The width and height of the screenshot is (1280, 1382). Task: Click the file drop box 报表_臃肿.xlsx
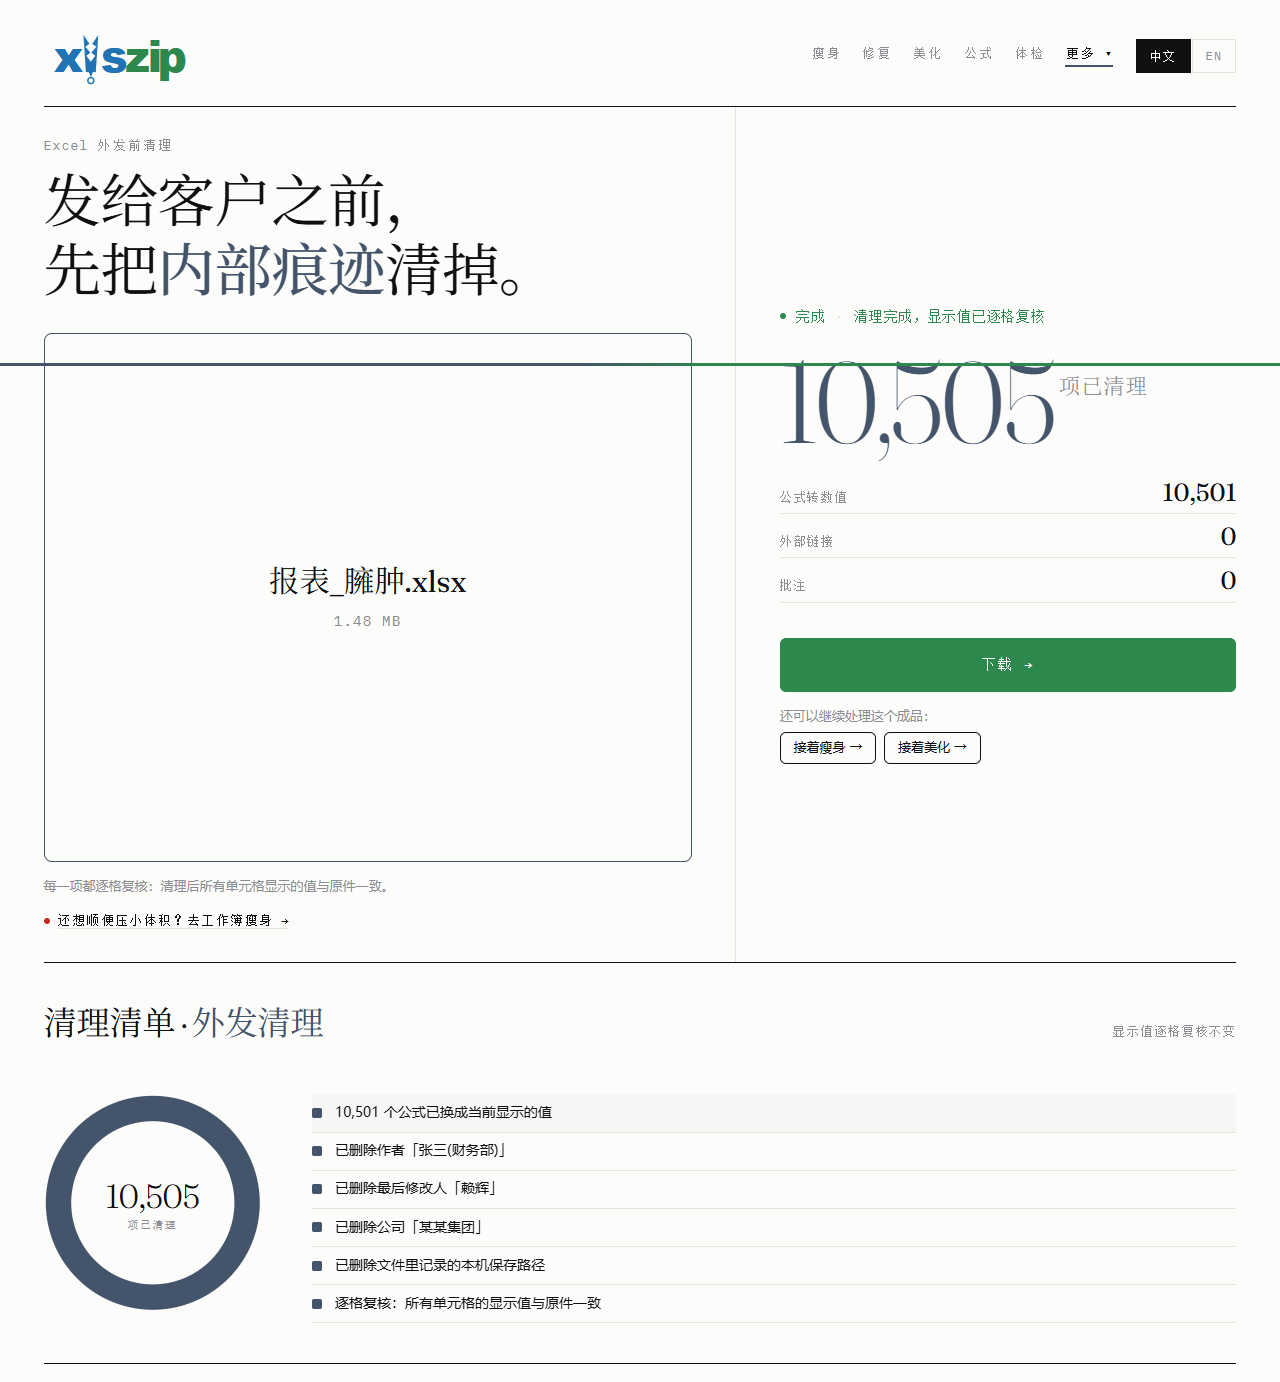[368, 597]
